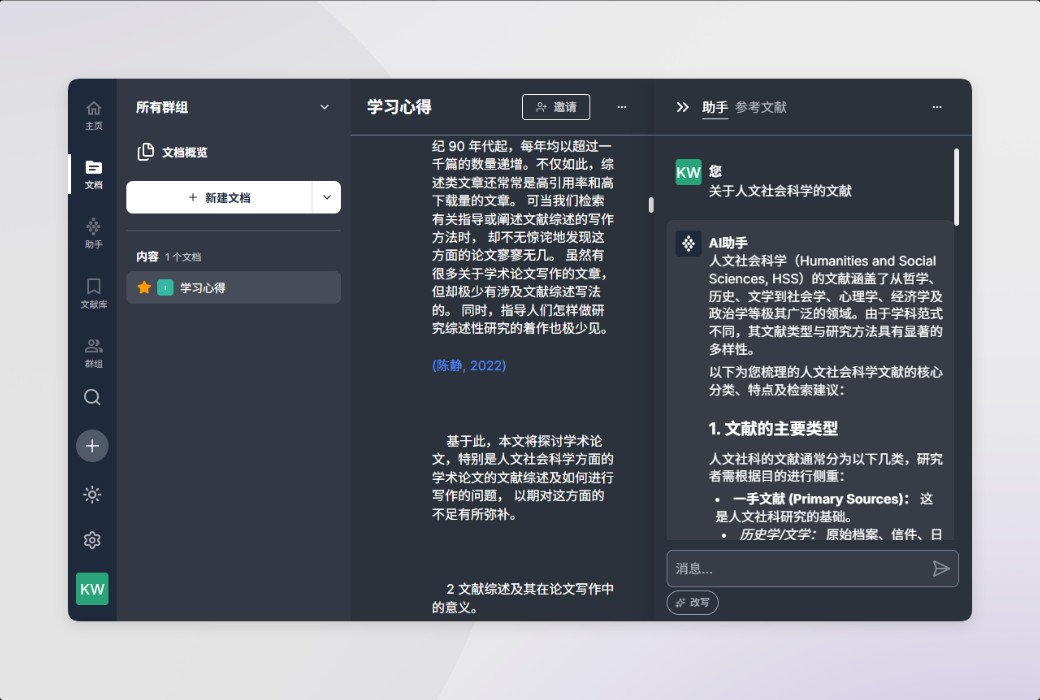Click the heading 2 文献综述及其在论文写作中的意义
The image size is (1040, 700).
[523, 598]
